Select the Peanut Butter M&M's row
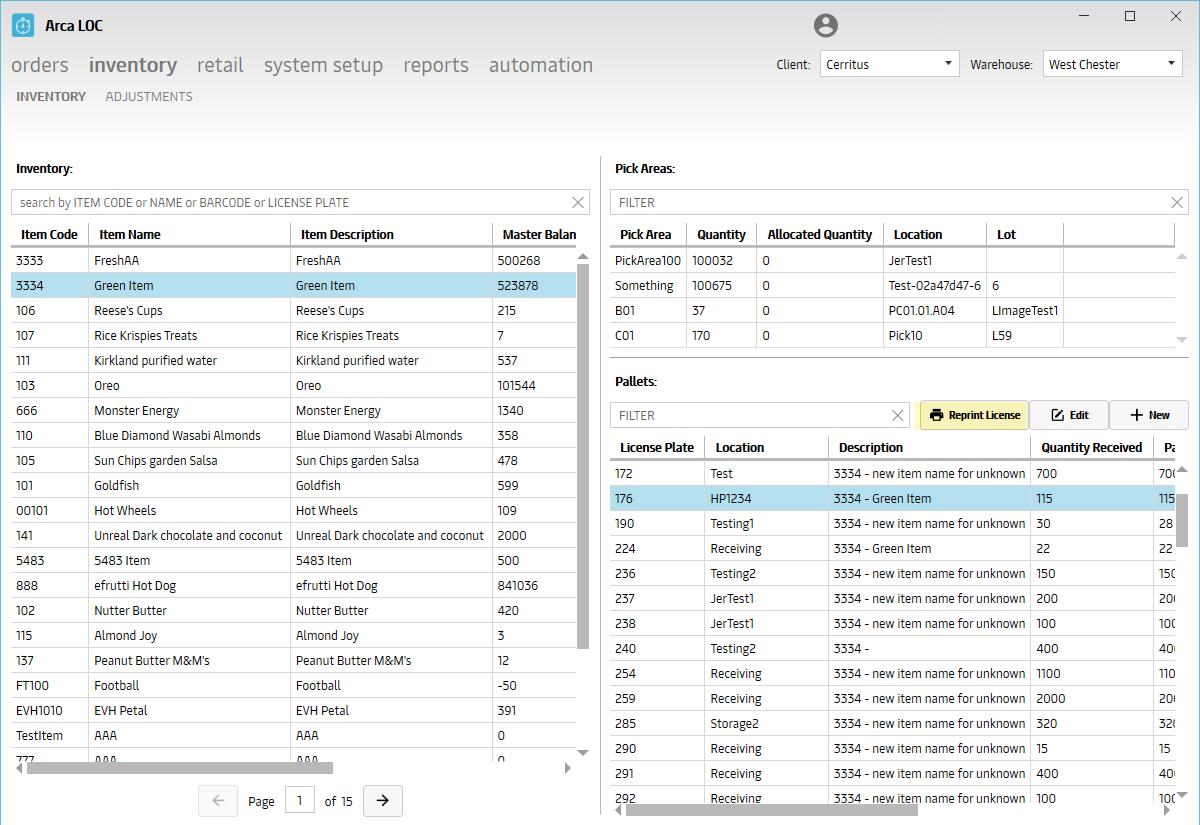This screenshot has height=825, width=1200. [x=293, y=660]
